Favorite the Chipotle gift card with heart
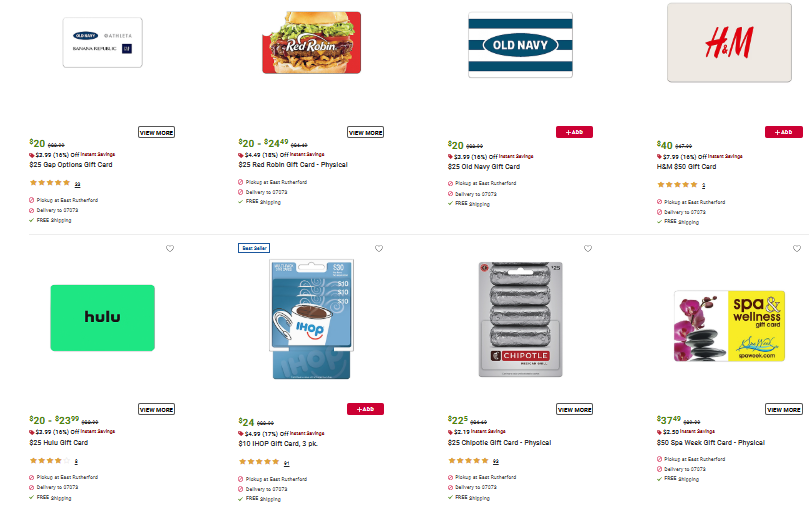The width and height of the screenshot is (809, 510). coord(588,248)
